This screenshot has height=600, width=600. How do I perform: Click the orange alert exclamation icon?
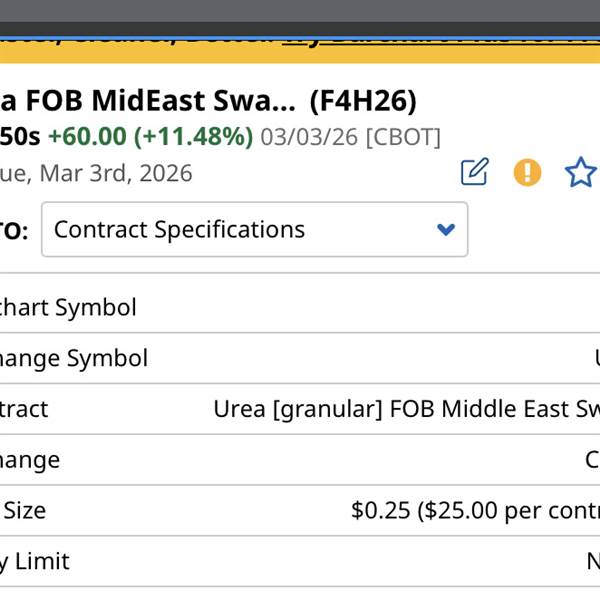527,172
